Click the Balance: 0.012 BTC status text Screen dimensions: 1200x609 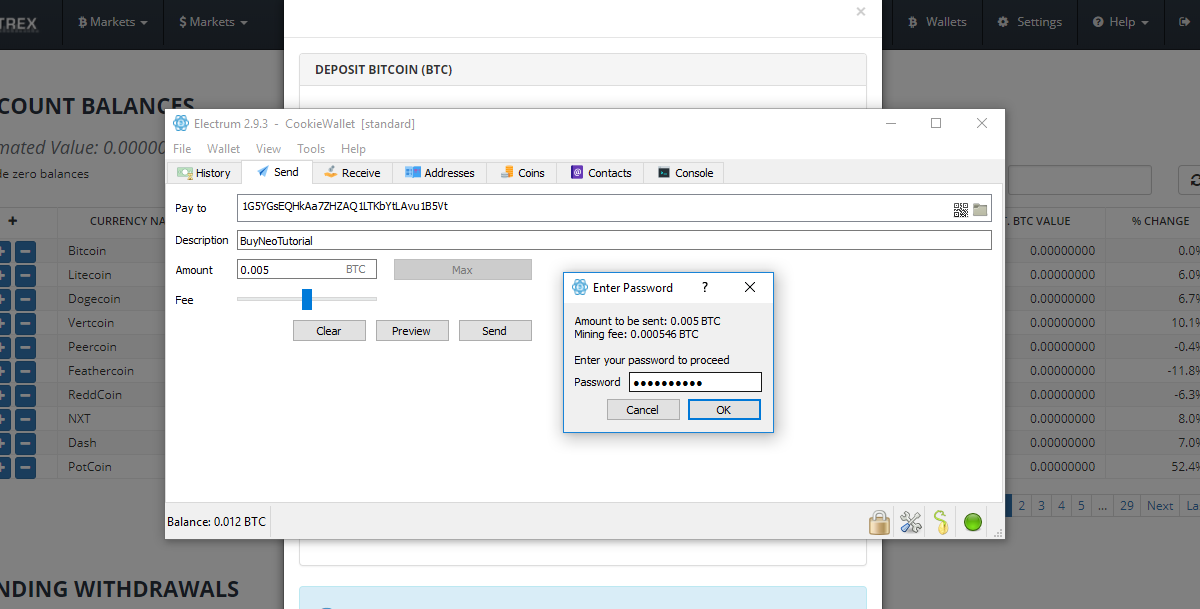(x=217, y=522)
